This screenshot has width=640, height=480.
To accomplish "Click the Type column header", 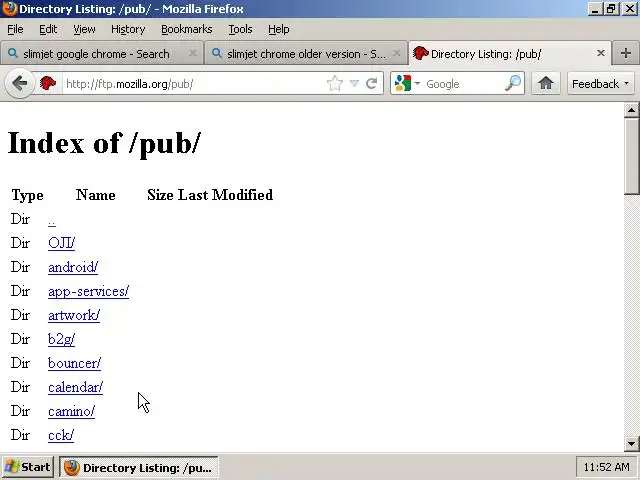I will point(27,196).
